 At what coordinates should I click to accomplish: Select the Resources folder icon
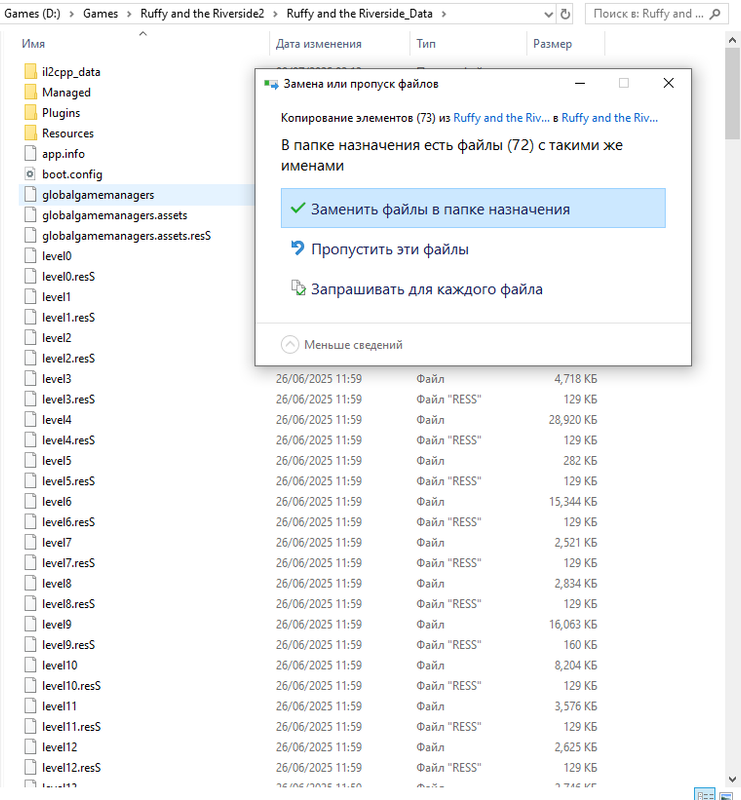coord(31,133)
